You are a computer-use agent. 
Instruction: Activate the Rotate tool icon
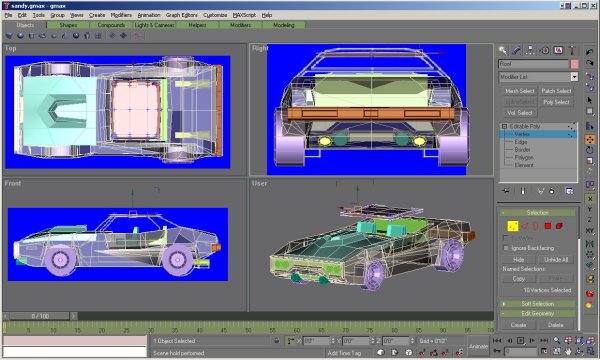coord(590,150)
